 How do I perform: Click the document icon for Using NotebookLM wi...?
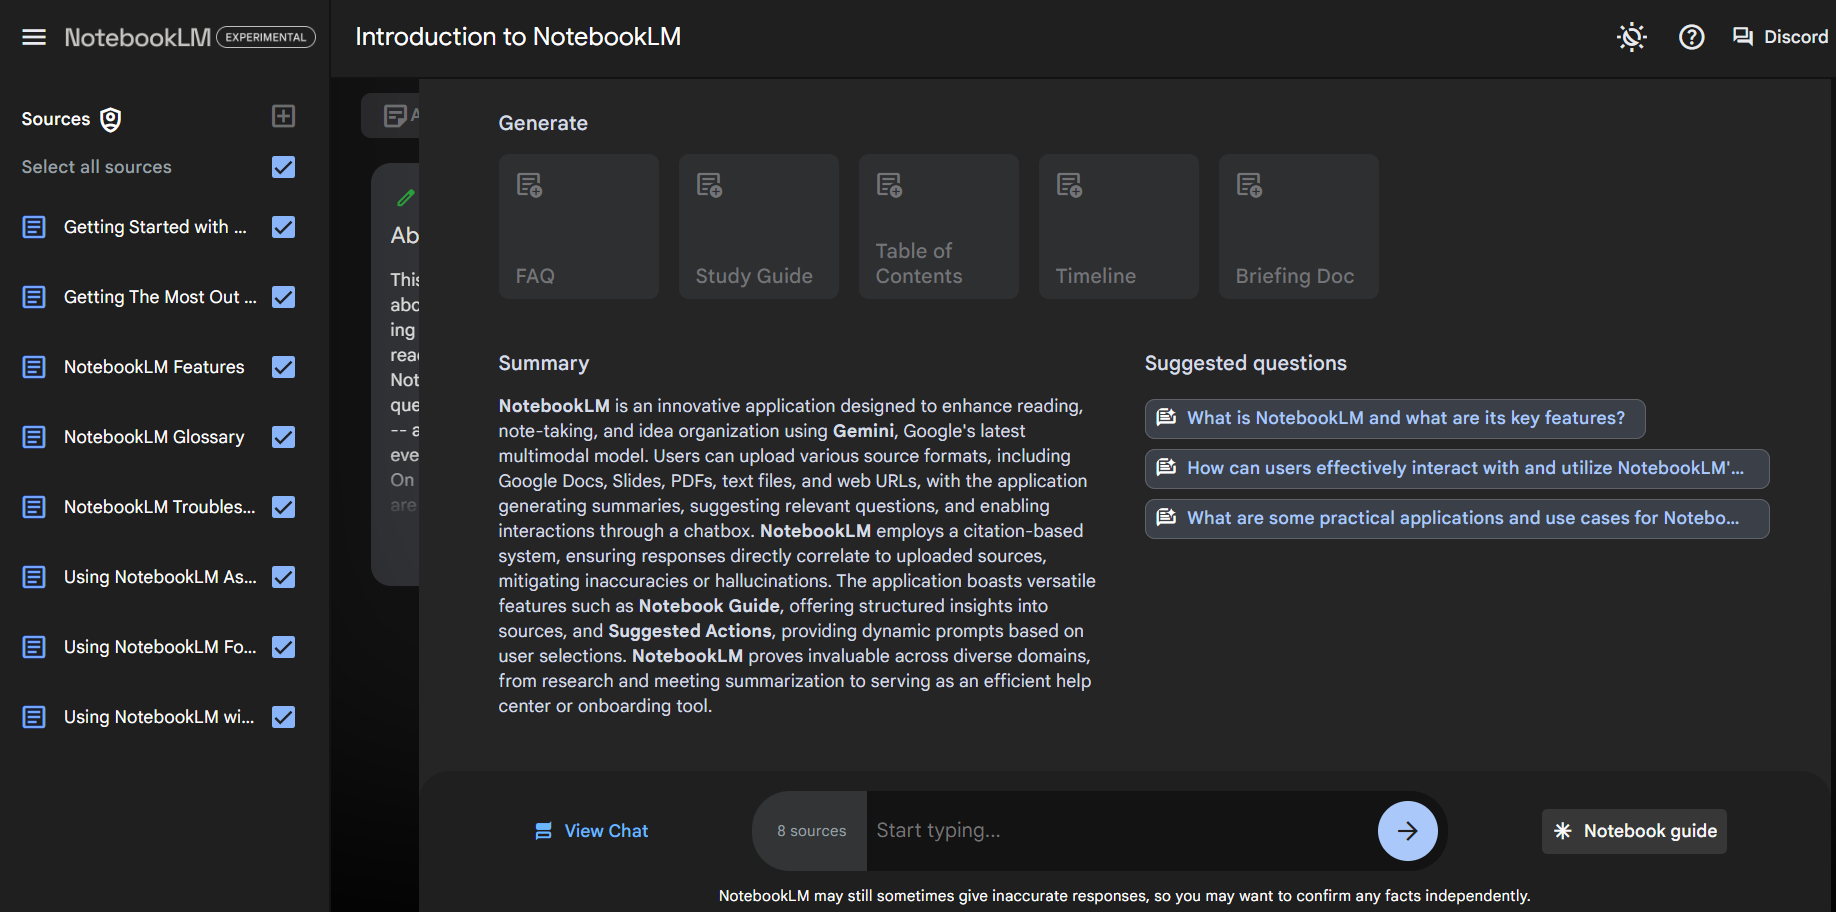[x=34, y=717]
